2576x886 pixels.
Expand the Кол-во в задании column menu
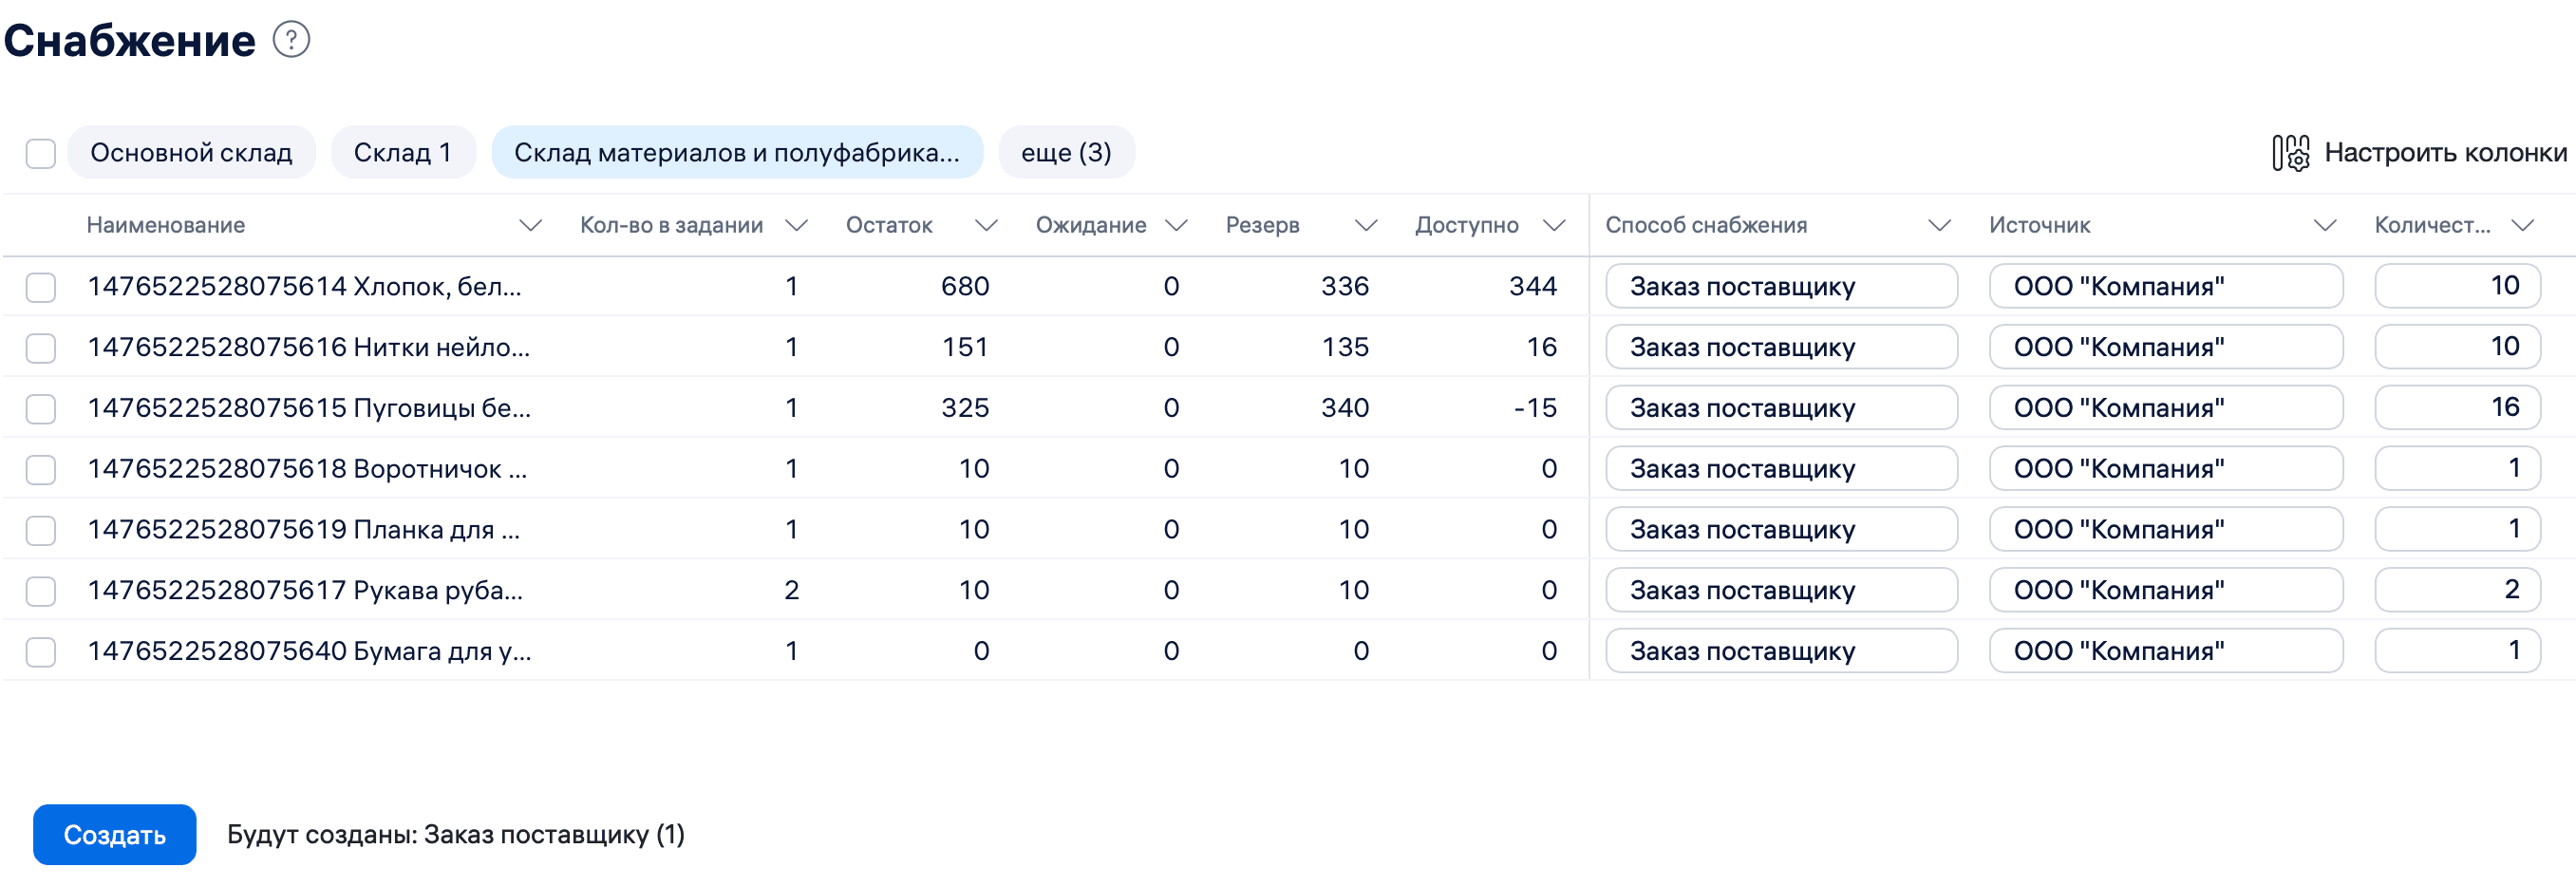coord(796,226)
